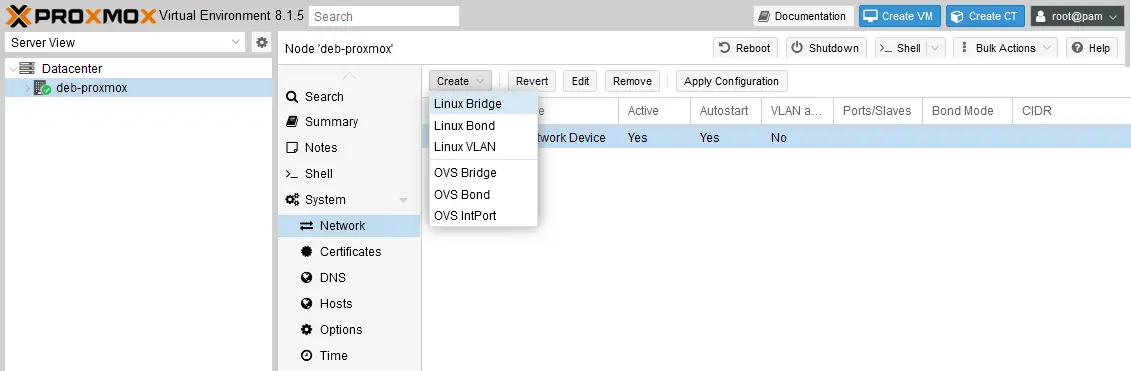Sort by the Autostart column header
Viewport: 1131px width, 371px height.
point(725,110)
